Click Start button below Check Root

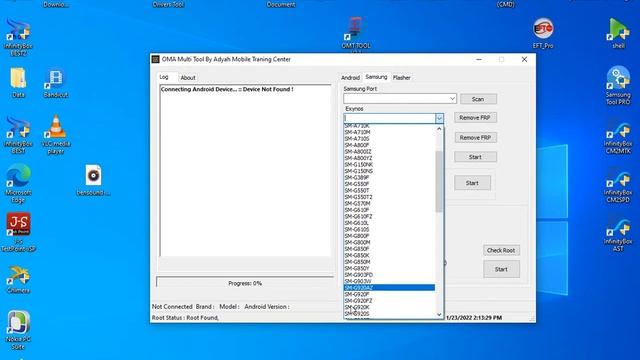(501, 269)
